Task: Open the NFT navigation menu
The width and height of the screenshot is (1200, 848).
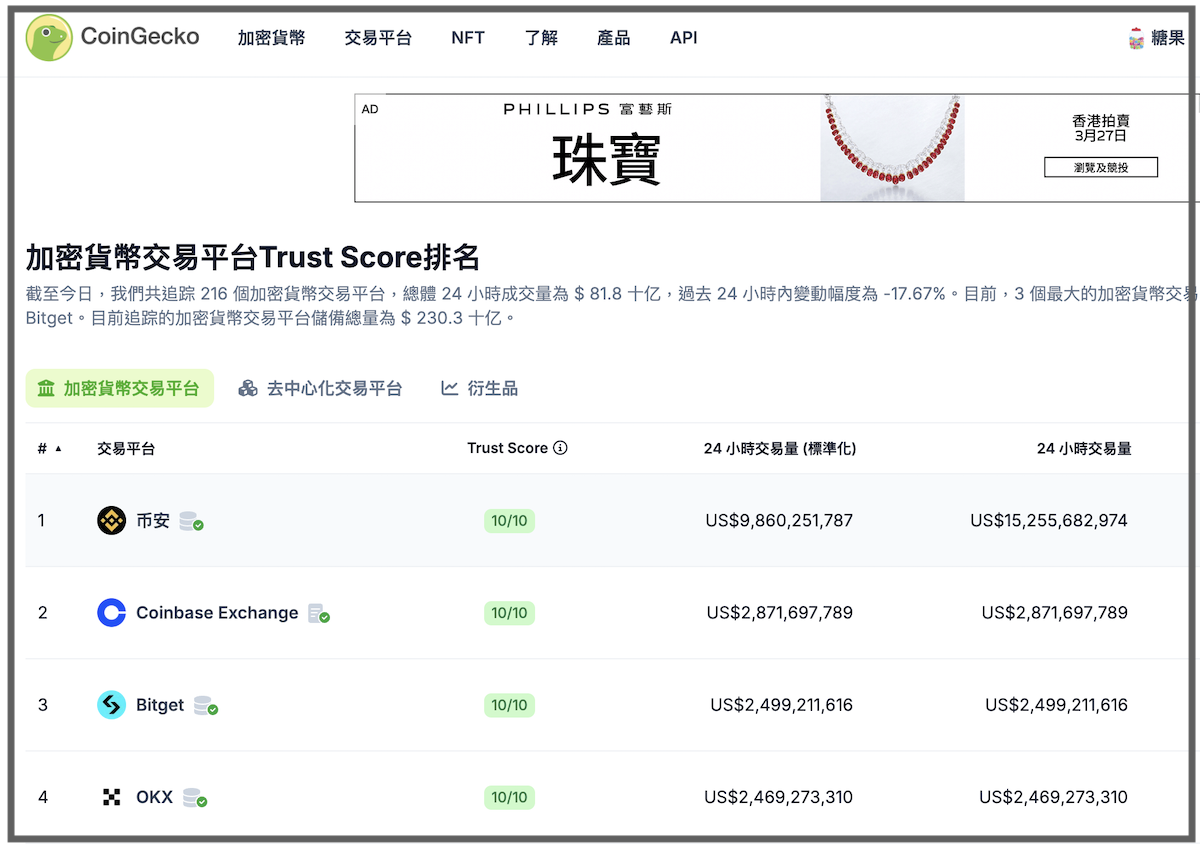Action: (468, 38)
